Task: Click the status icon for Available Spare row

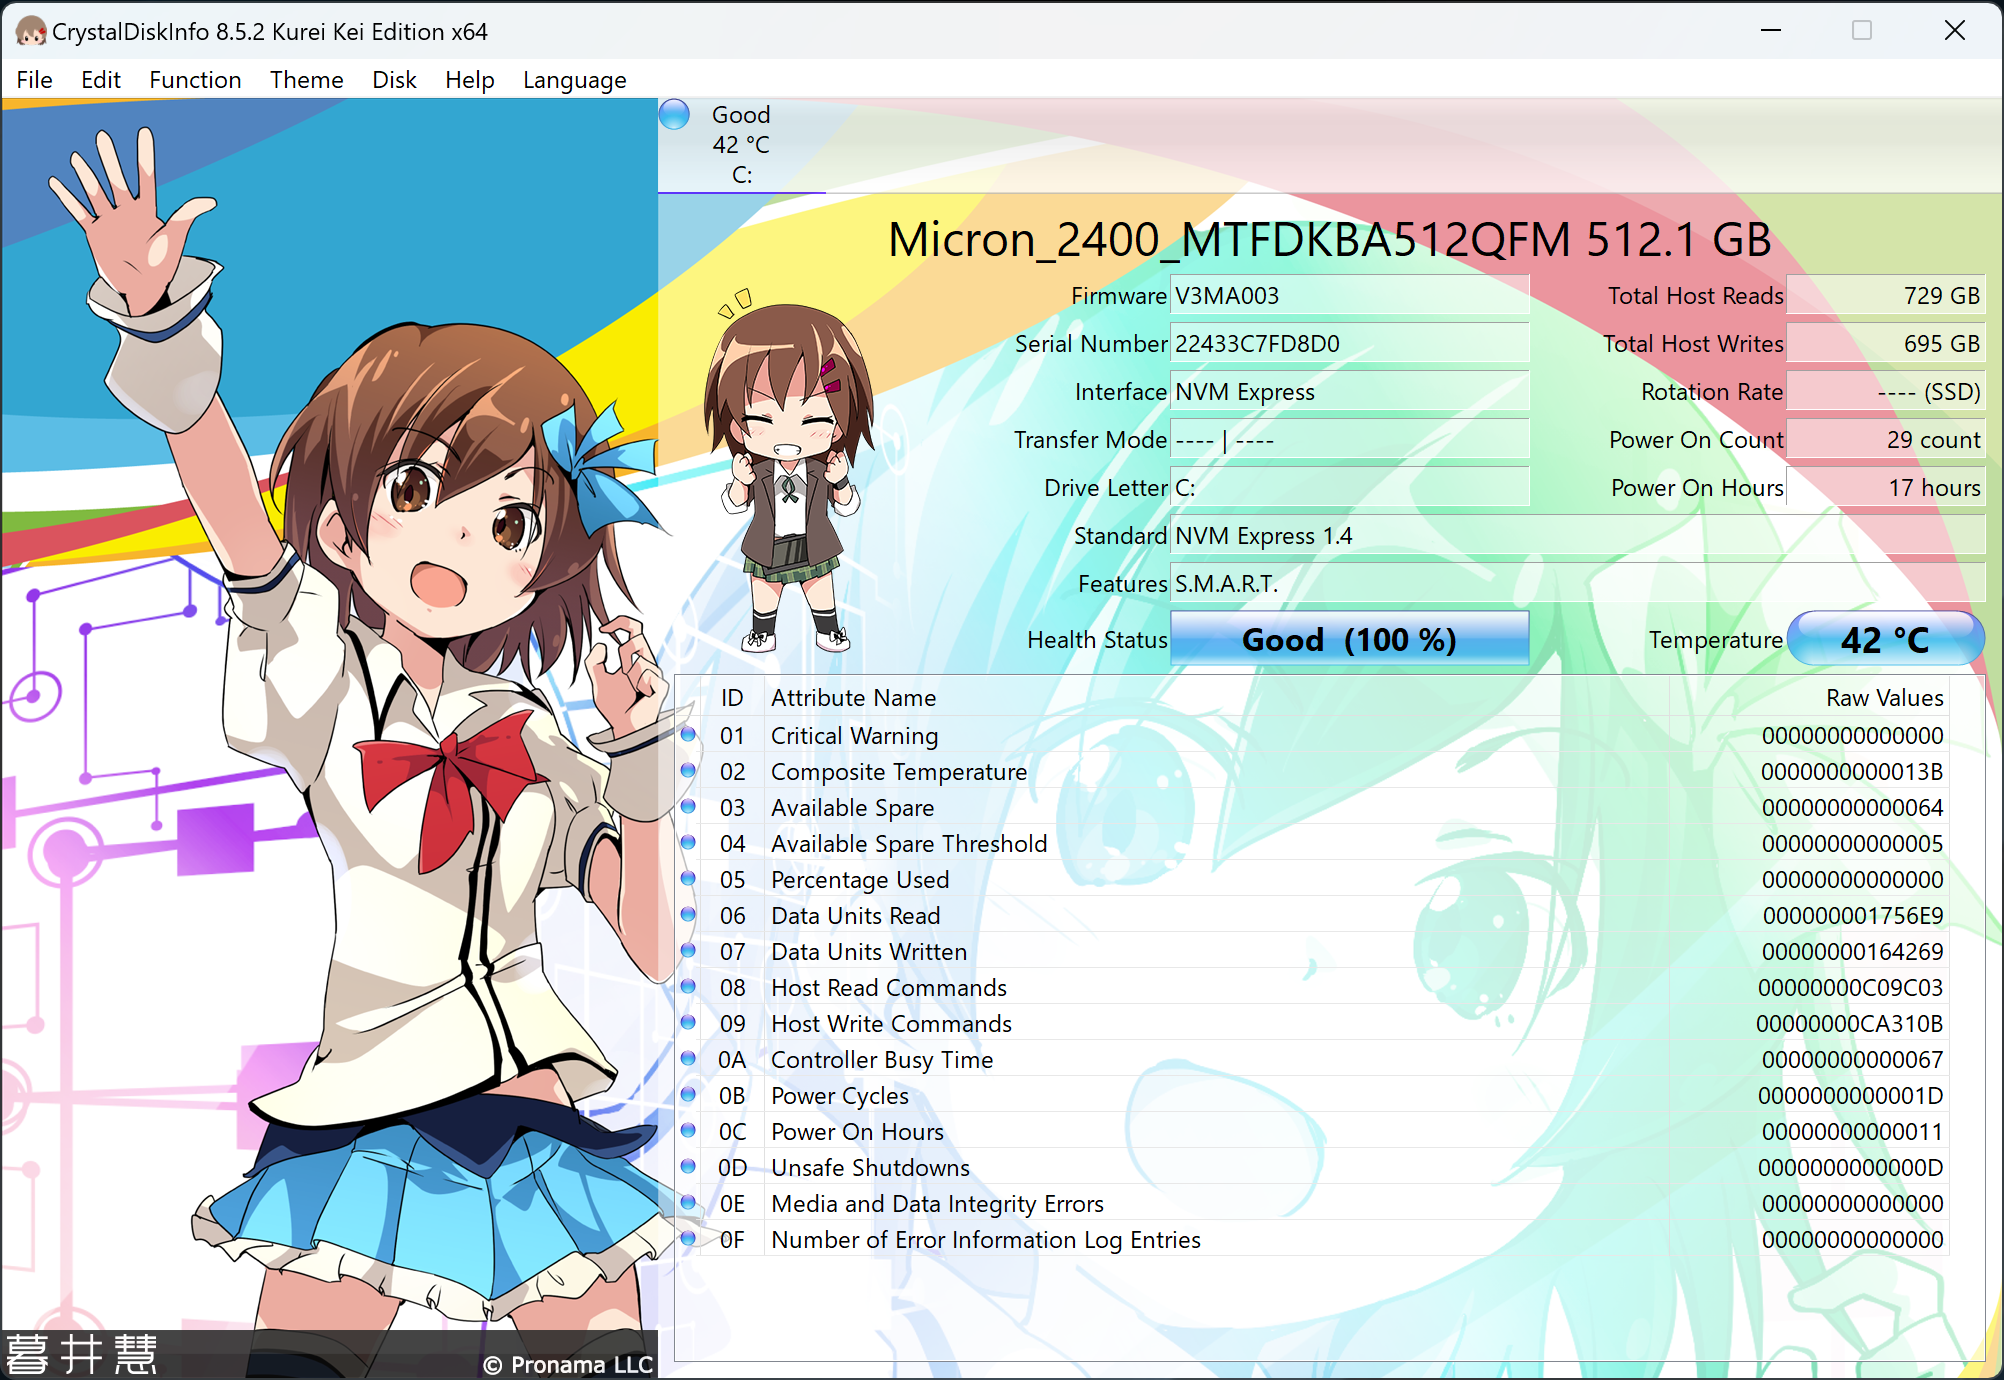Action: coord(688,807)
